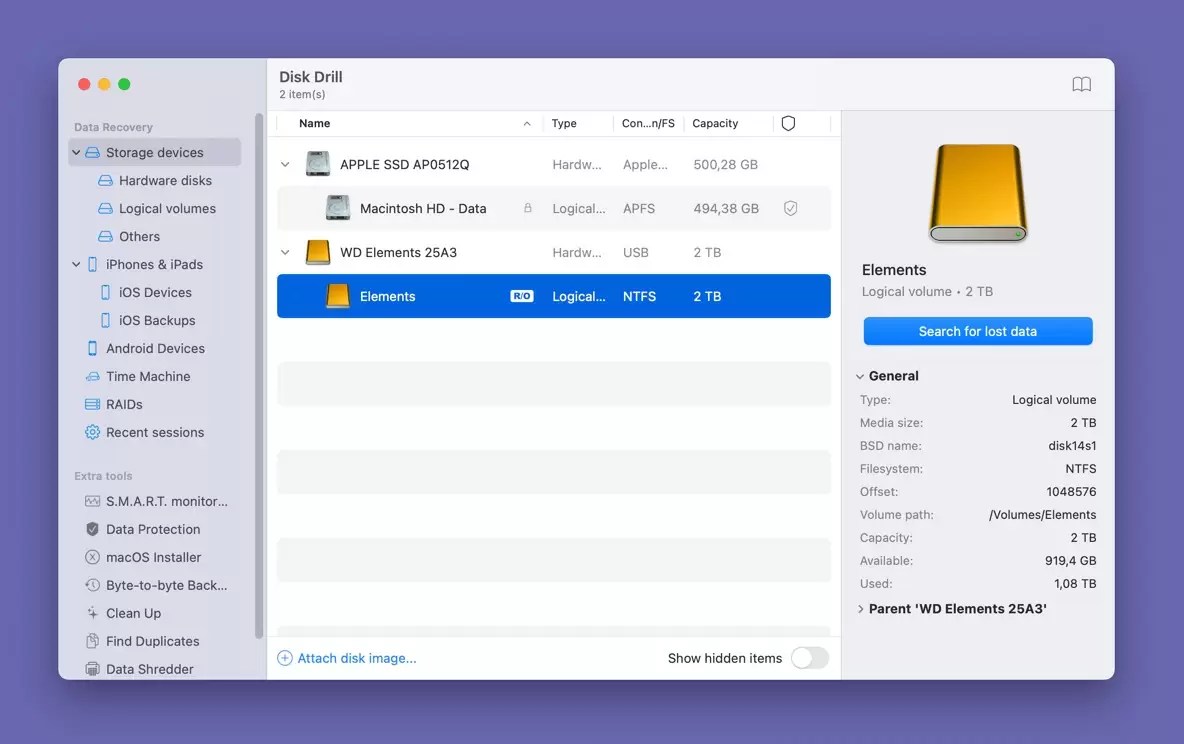Sort by Capacity column header
The height and width of the screenshot is (744, 1184).
coord(715,123)
